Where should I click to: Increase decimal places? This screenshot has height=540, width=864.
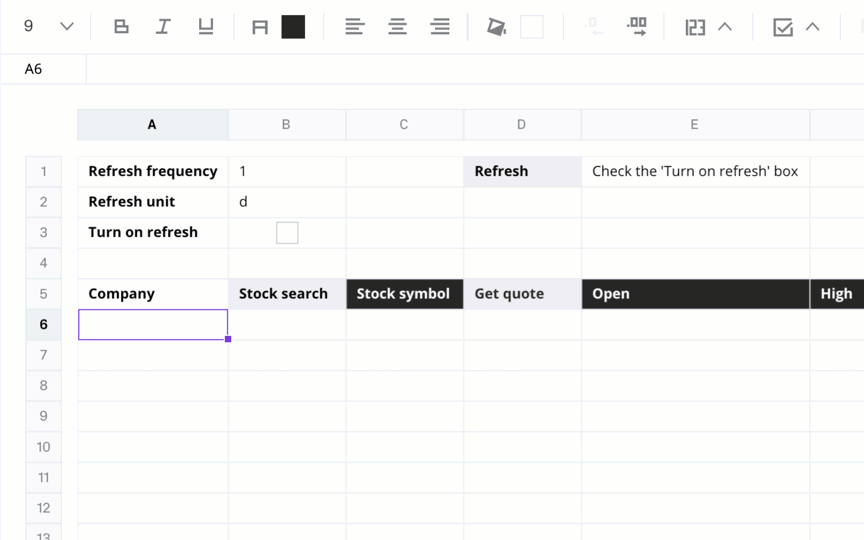(x=636, y=26)
